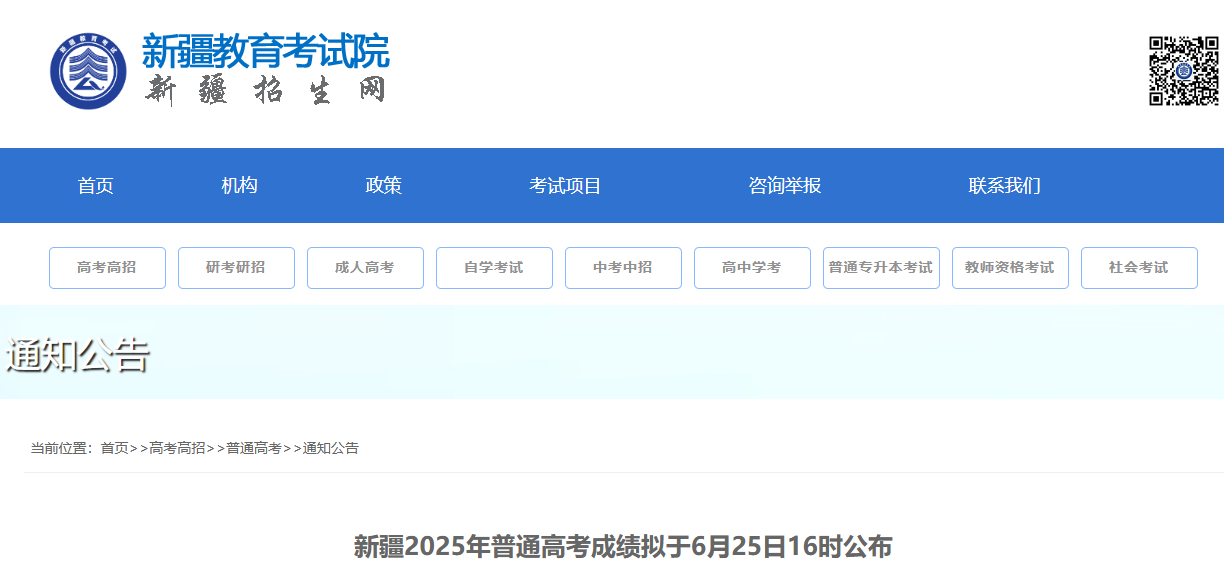Click the 普通专升本考试 category button
Viewport: 1224px width, 571px height.
[881, 268]
